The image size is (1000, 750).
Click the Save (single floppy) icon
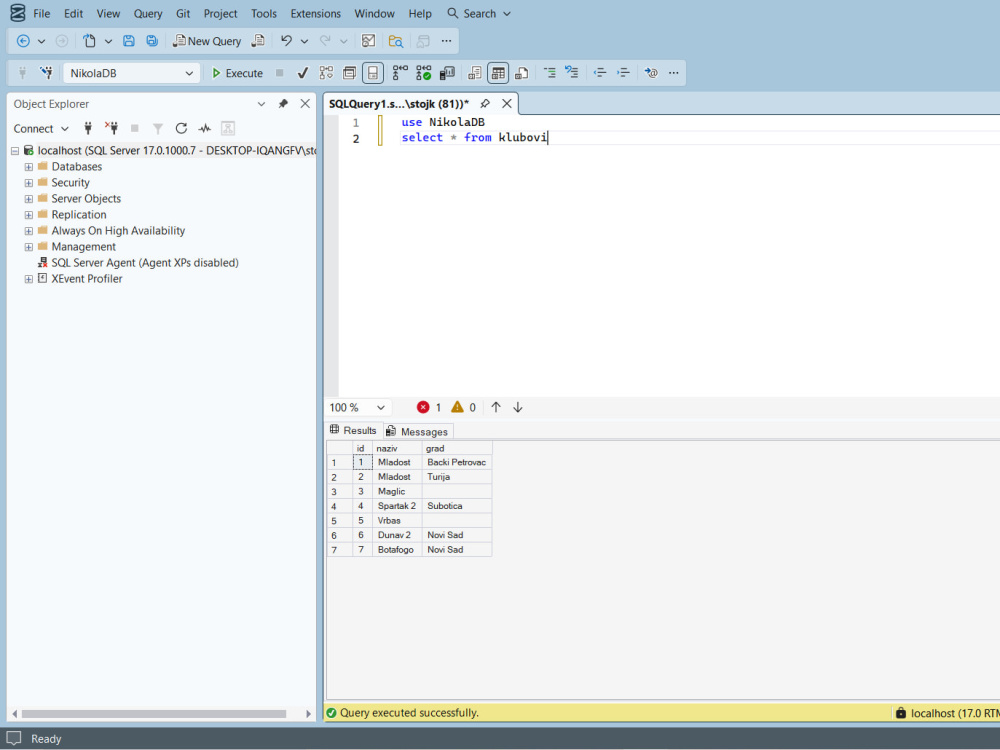click(x=129, y=41)
